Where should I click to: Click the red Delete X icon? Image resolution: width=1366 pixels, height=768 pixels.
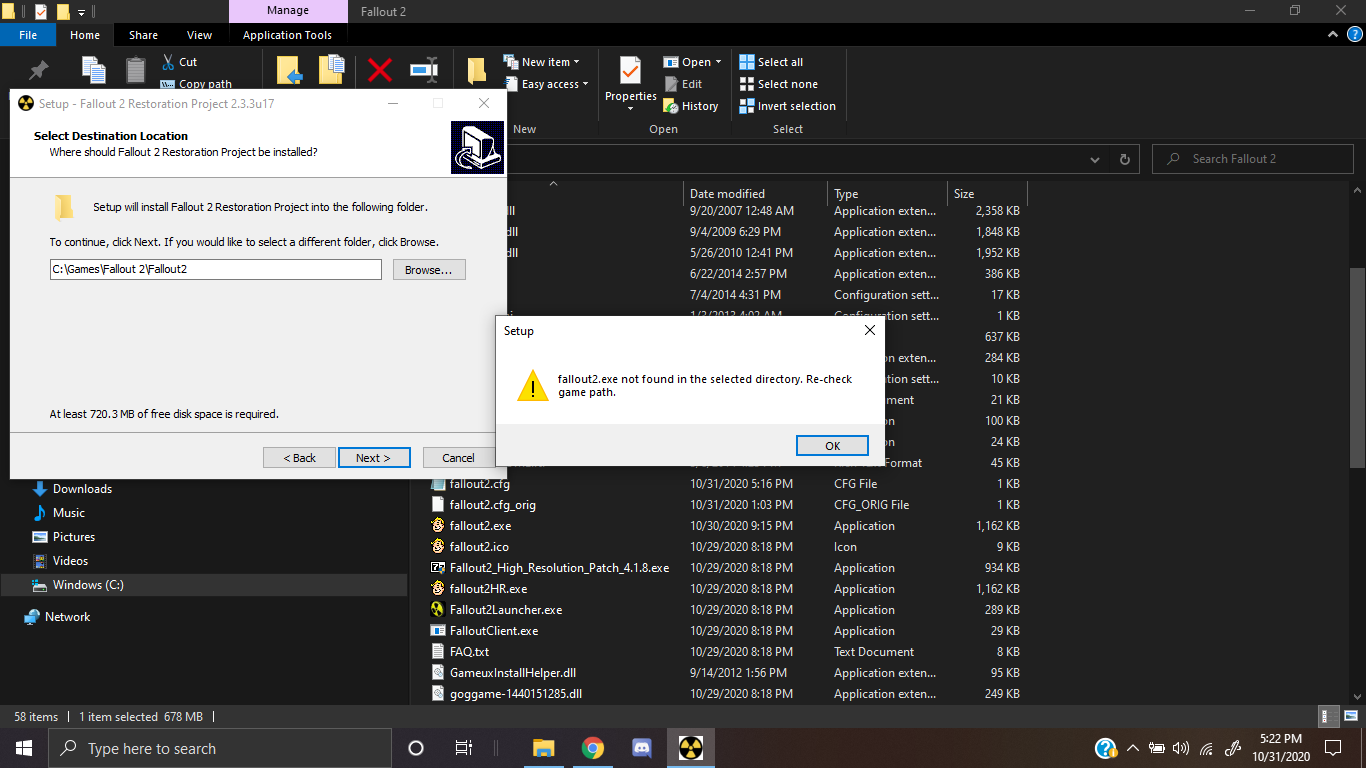point(380,70)
